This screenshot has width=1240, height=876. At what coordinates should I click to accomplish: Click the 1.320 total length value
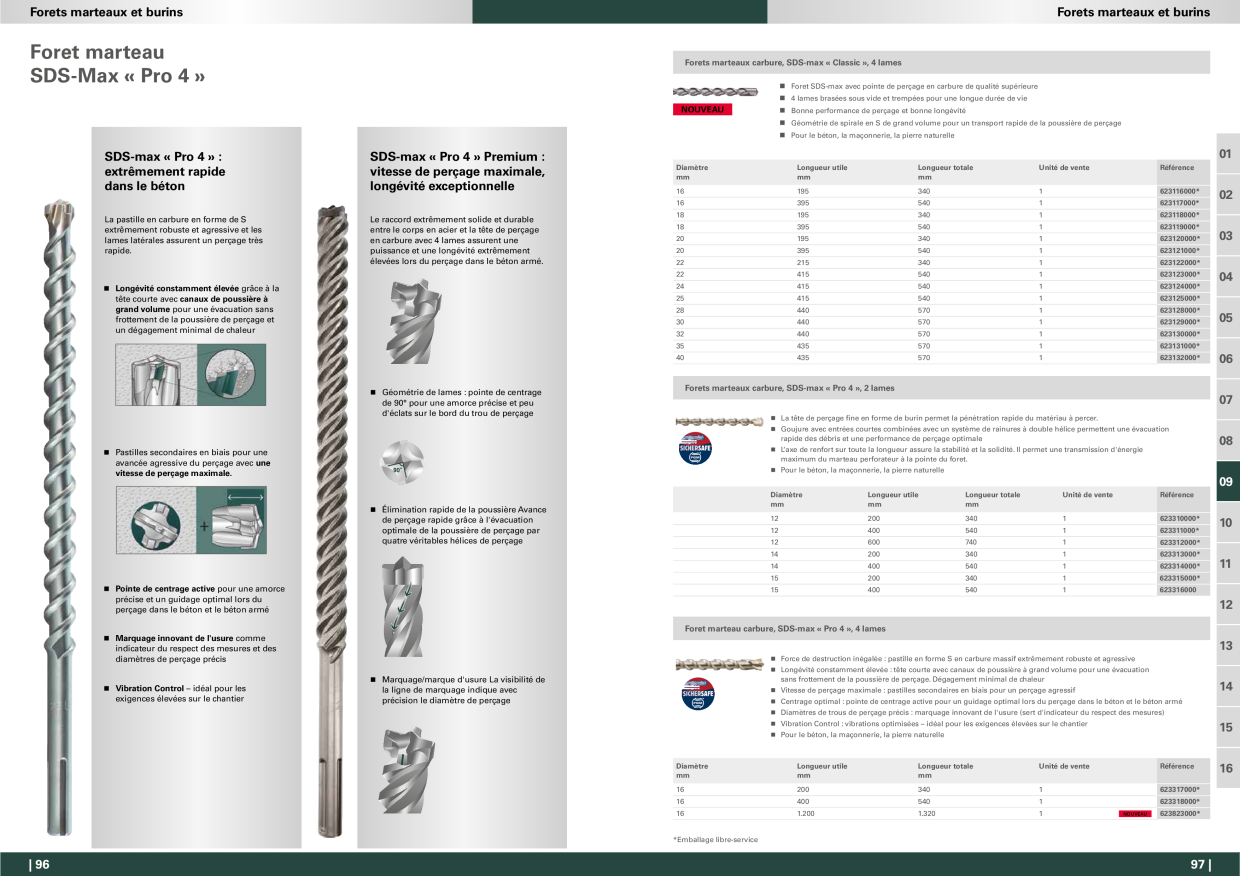927,814
